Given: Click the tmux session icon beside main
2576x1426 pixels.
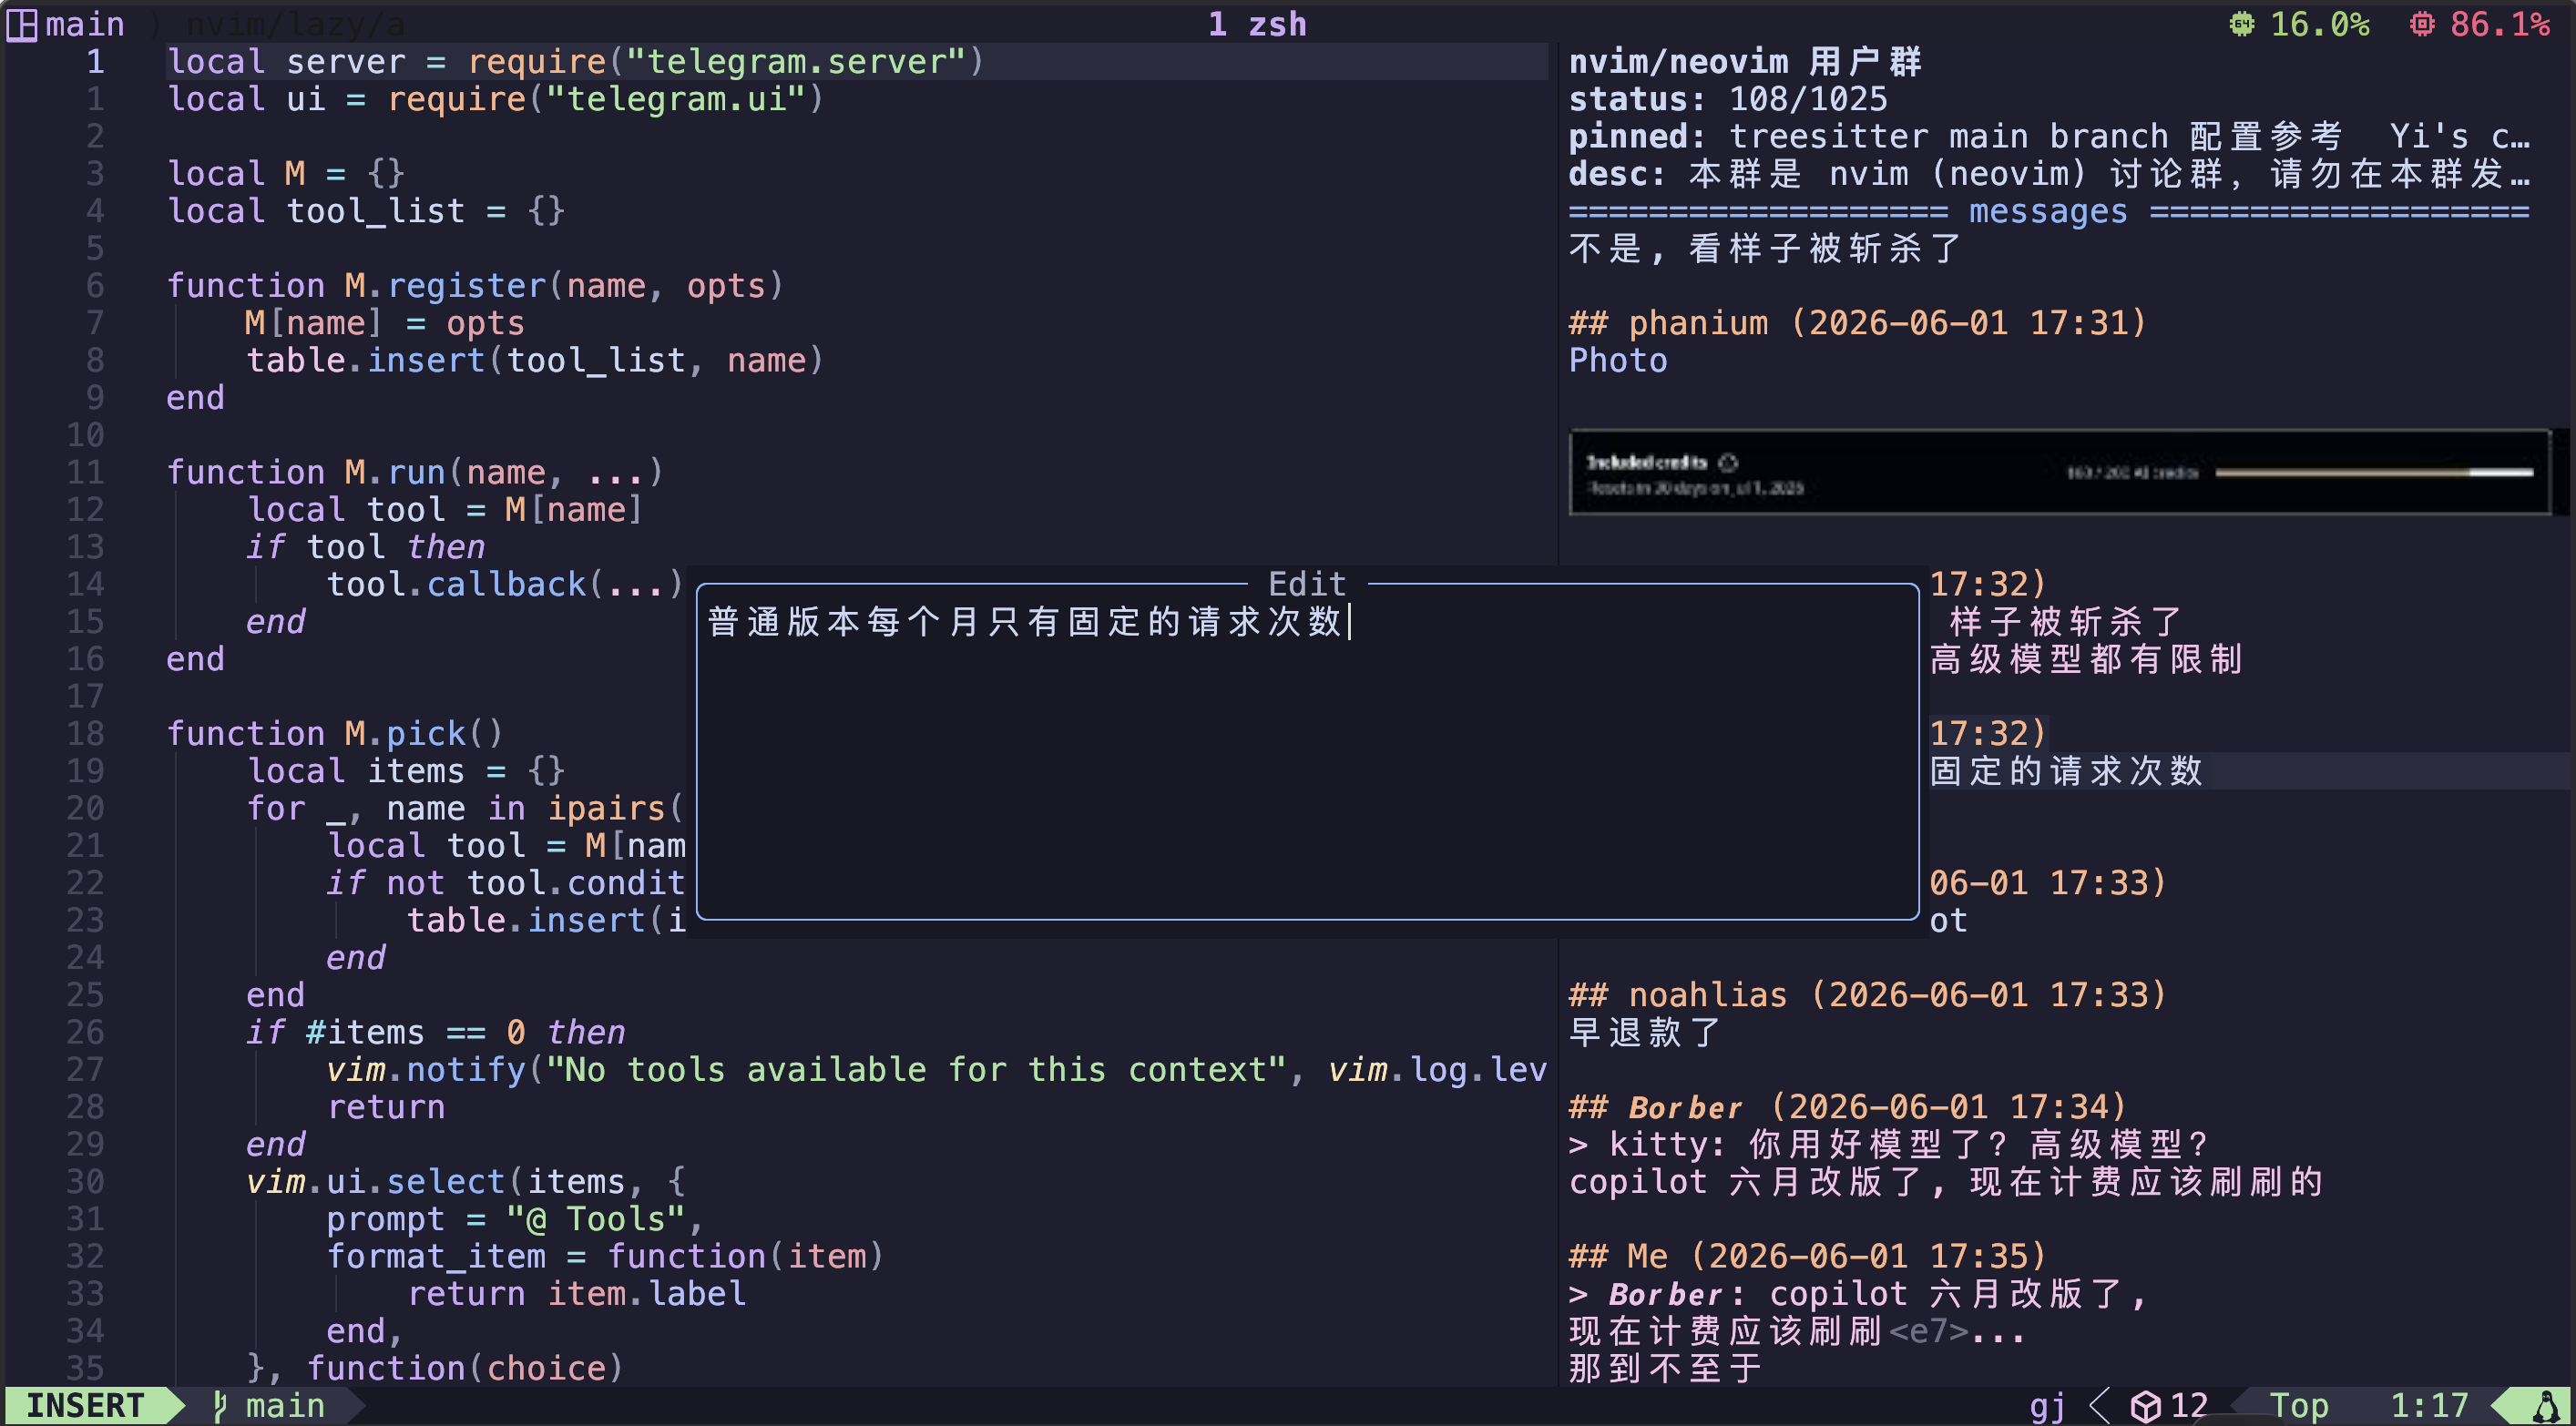Looking at the screenshot, I should (22, 24).
